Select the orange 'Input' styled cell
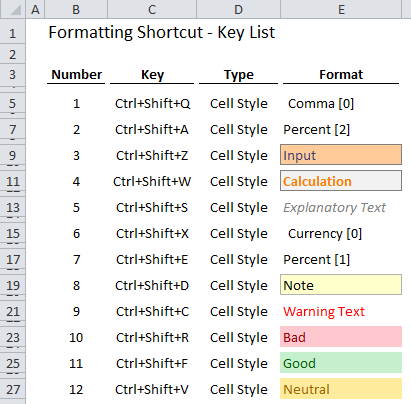411x404 pixels. point(341,155)
